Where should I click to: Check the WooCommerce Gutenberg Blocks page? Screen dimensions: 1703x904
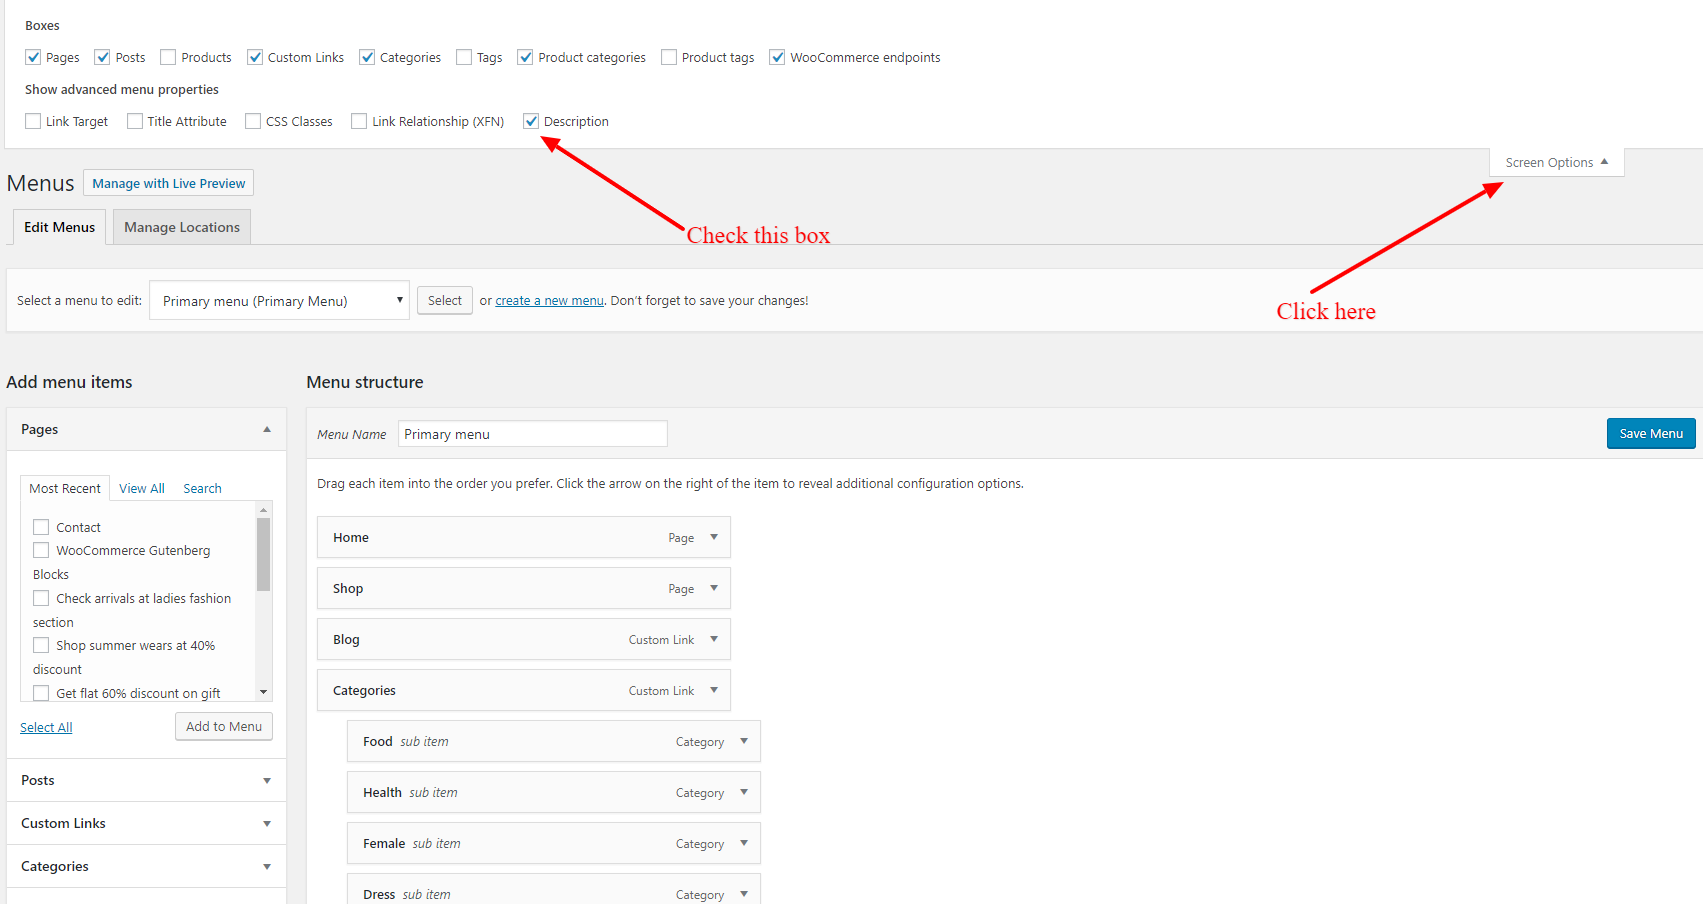point(41,550)
